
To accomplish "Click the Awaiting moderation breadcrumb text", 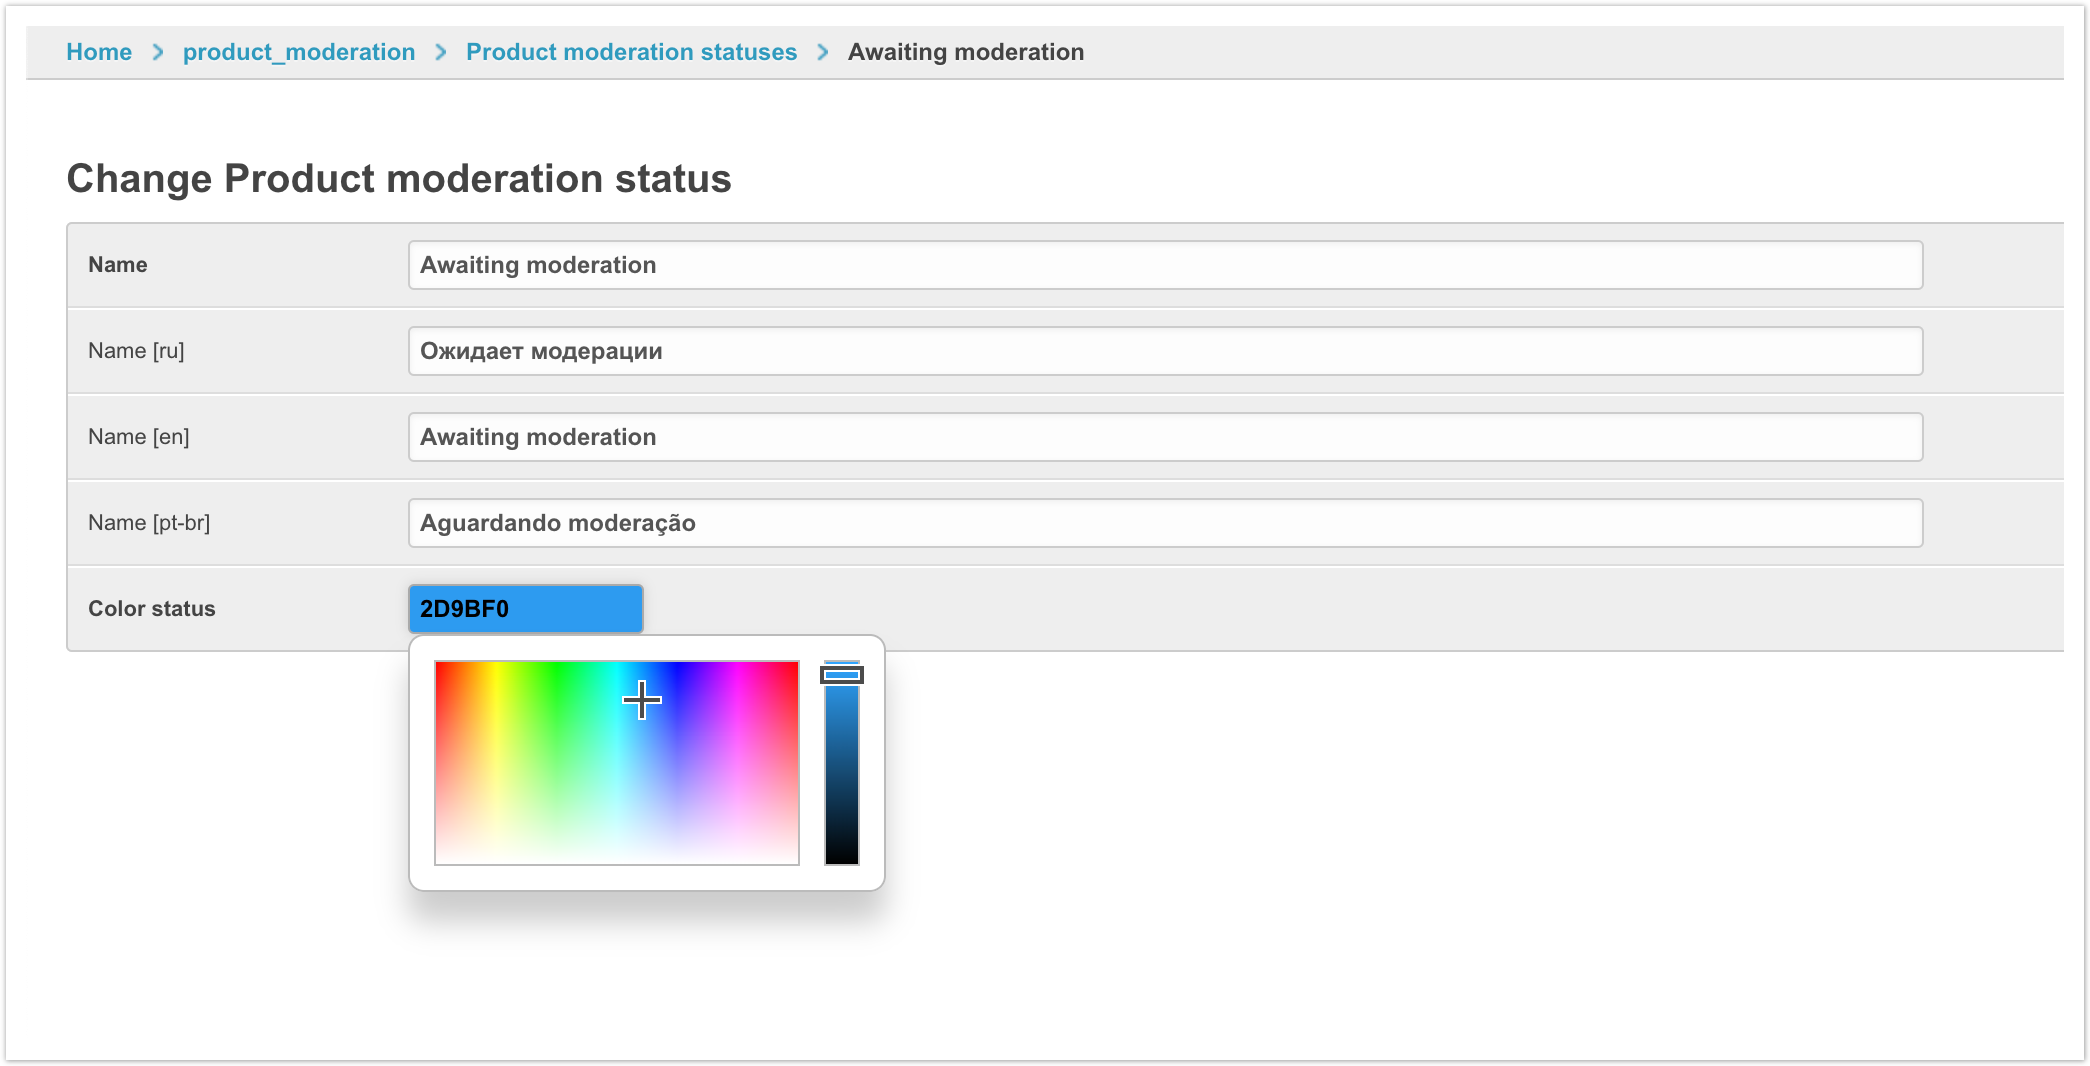I will coord(965,52).
